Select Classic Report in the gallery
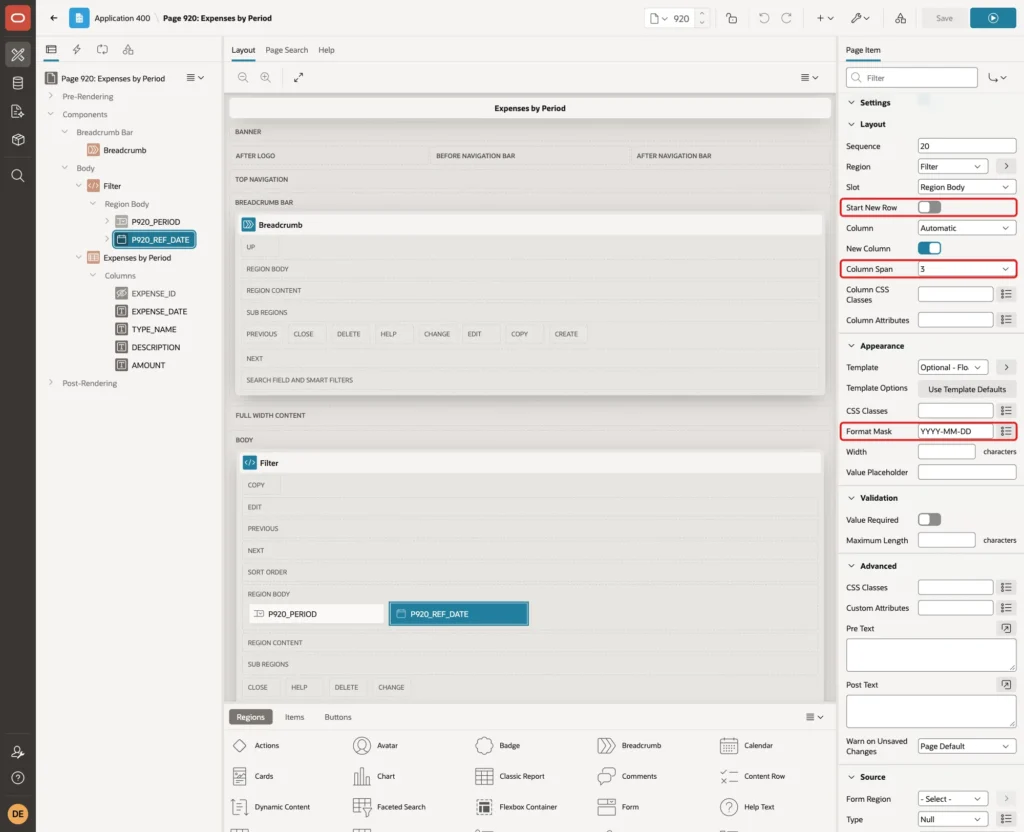1024x832 pixels. 511,776
